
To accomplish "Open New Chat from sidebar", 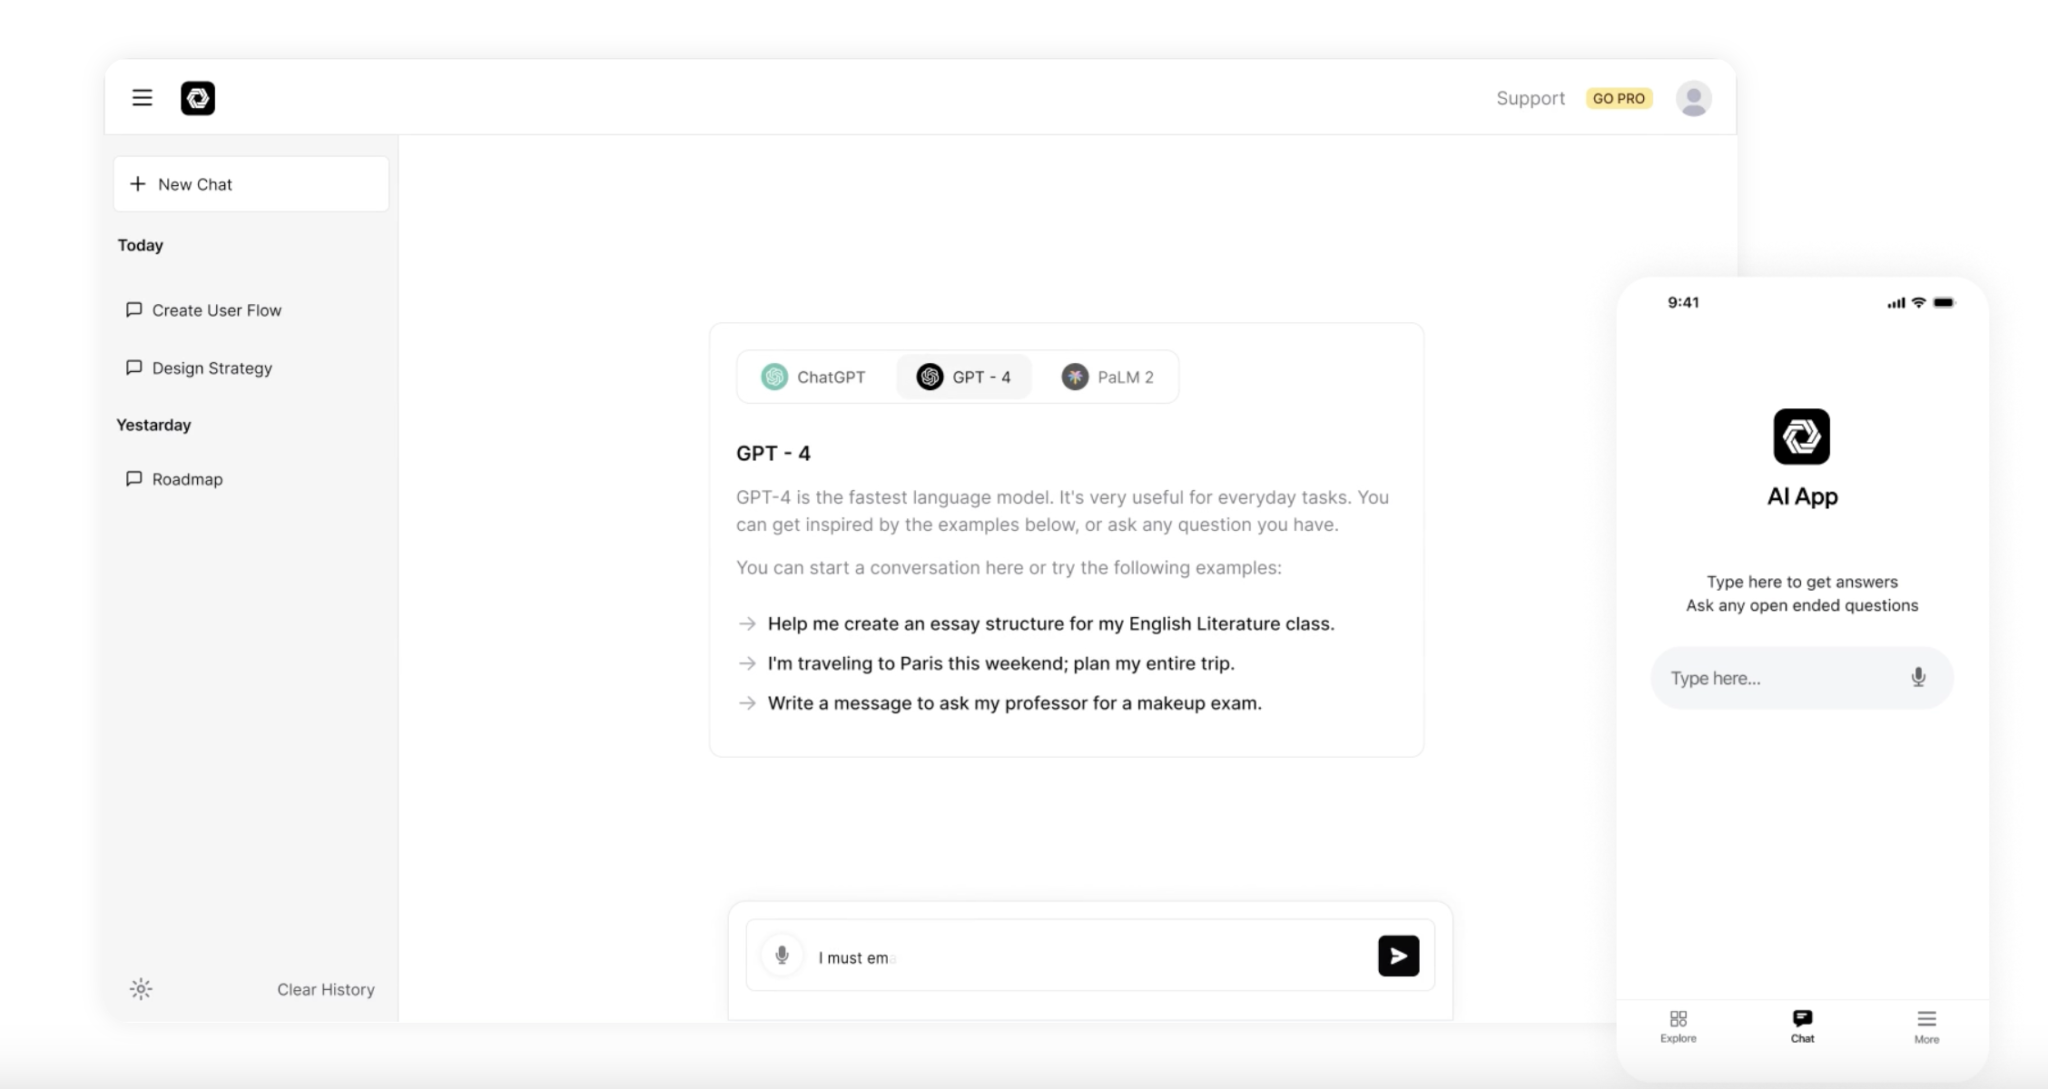I will click(x=251, y=183).
